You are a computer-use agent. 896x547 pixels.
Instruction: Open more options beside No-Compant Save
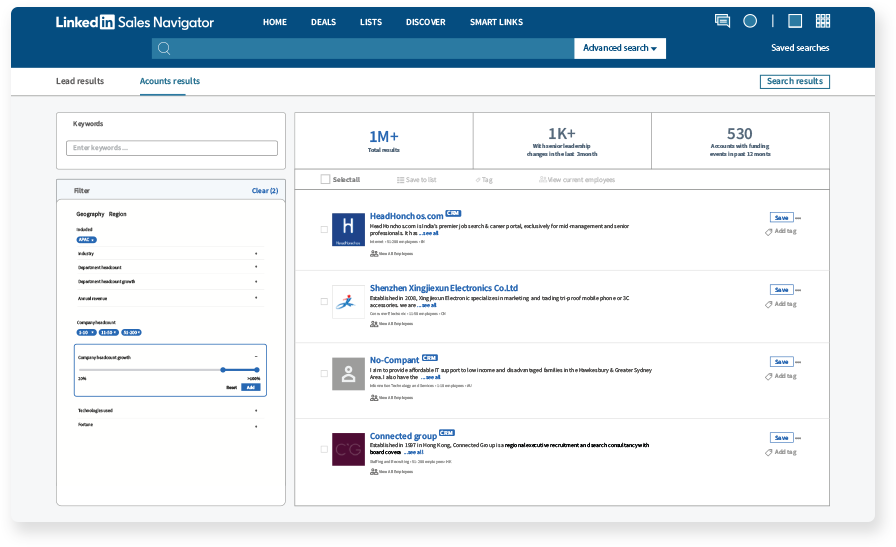[798, 362]
